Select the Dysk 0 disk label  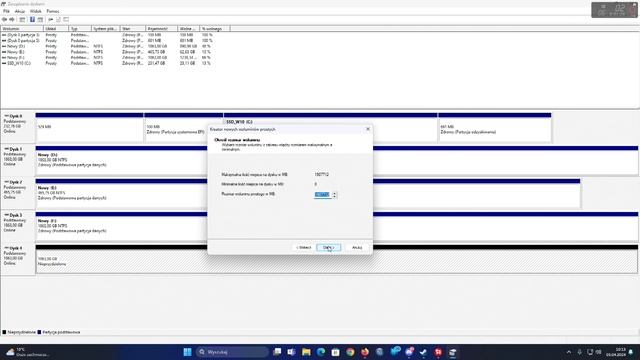[x=18, y=127]
